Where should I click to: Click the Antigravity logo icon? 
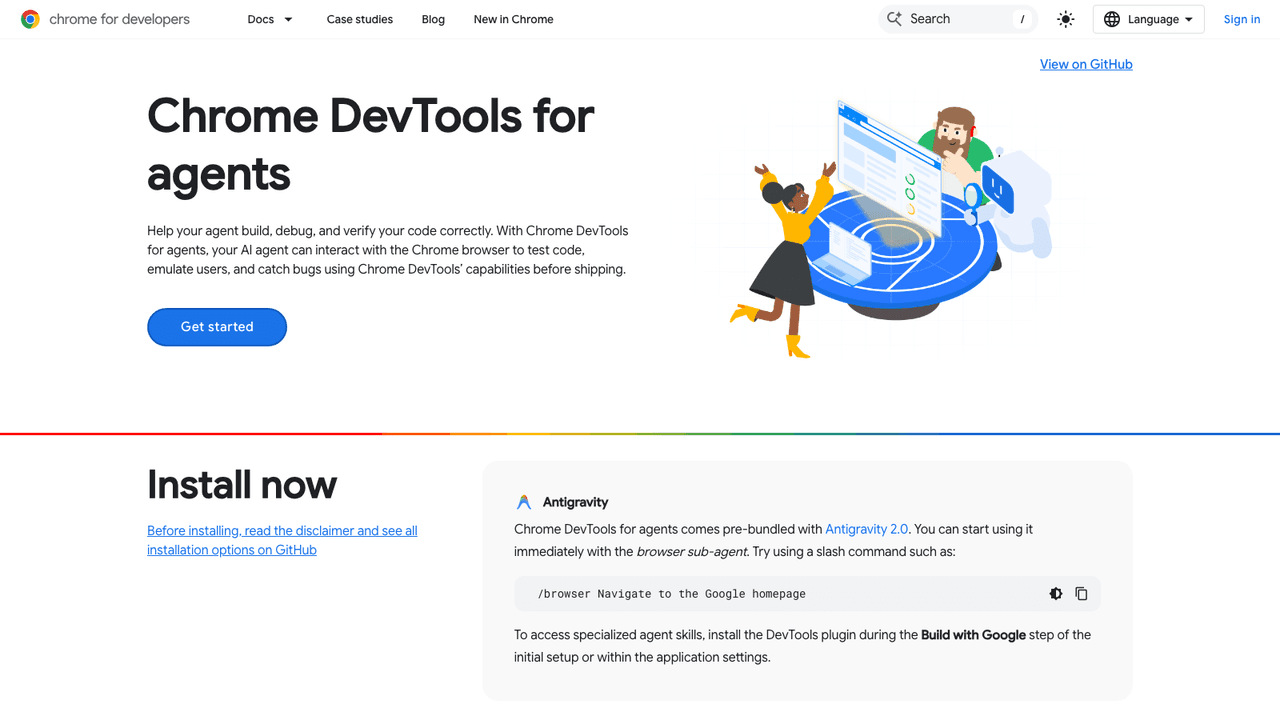pos(524,502)
